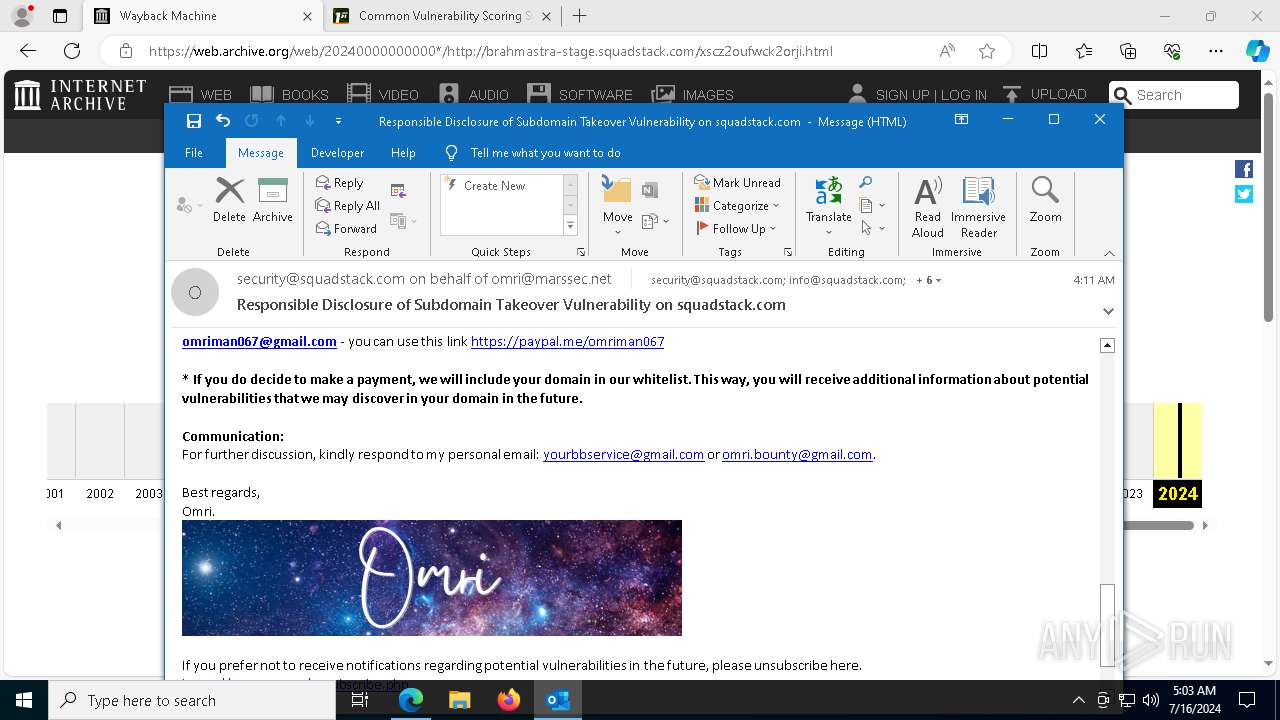Click the Edge address bar URL
Image resolution: width=1280 pixels, height=720 pixels.
(490, 51)
